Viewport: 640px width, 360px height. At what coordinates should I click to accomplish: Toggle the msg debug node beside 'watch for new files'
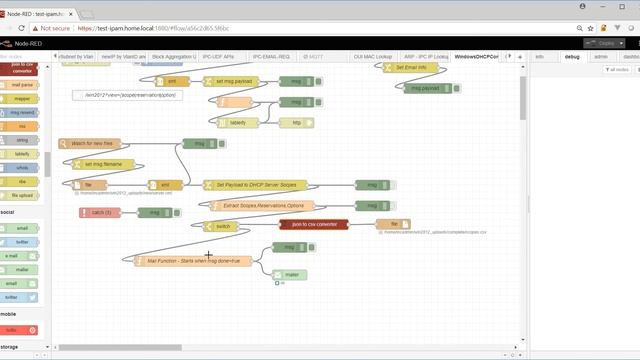(222, 144)
